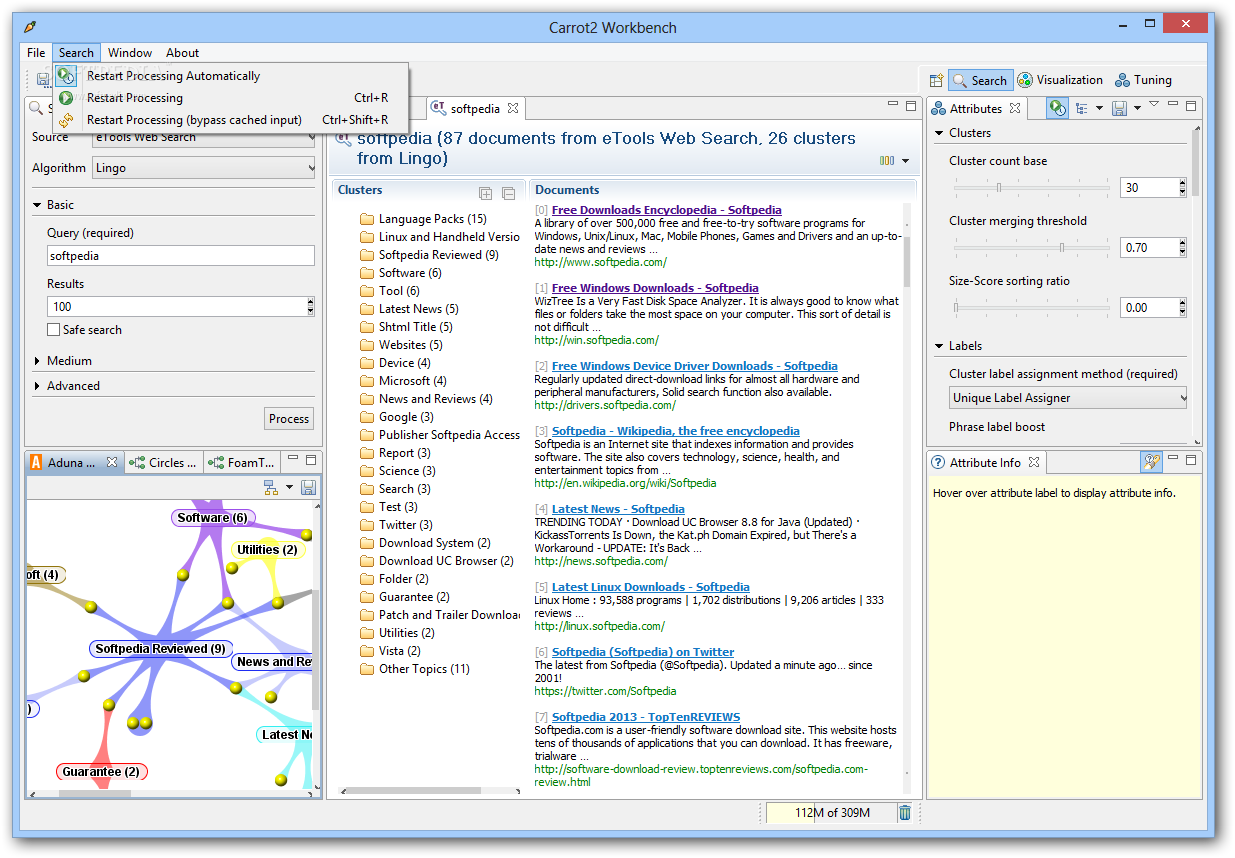The image size is (1235, 858).
Task: Switch to the Tuning perspective
Action: coord(1143,80)
